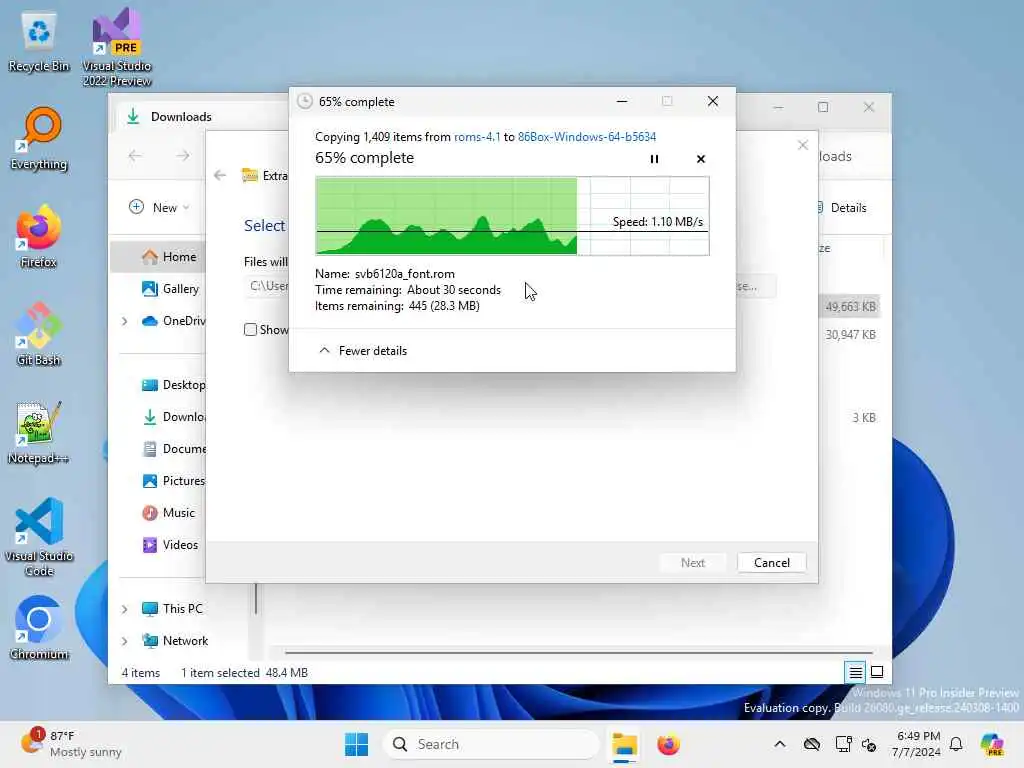
Task: Close the Extract wizard dialog
Action: [803, 145]
